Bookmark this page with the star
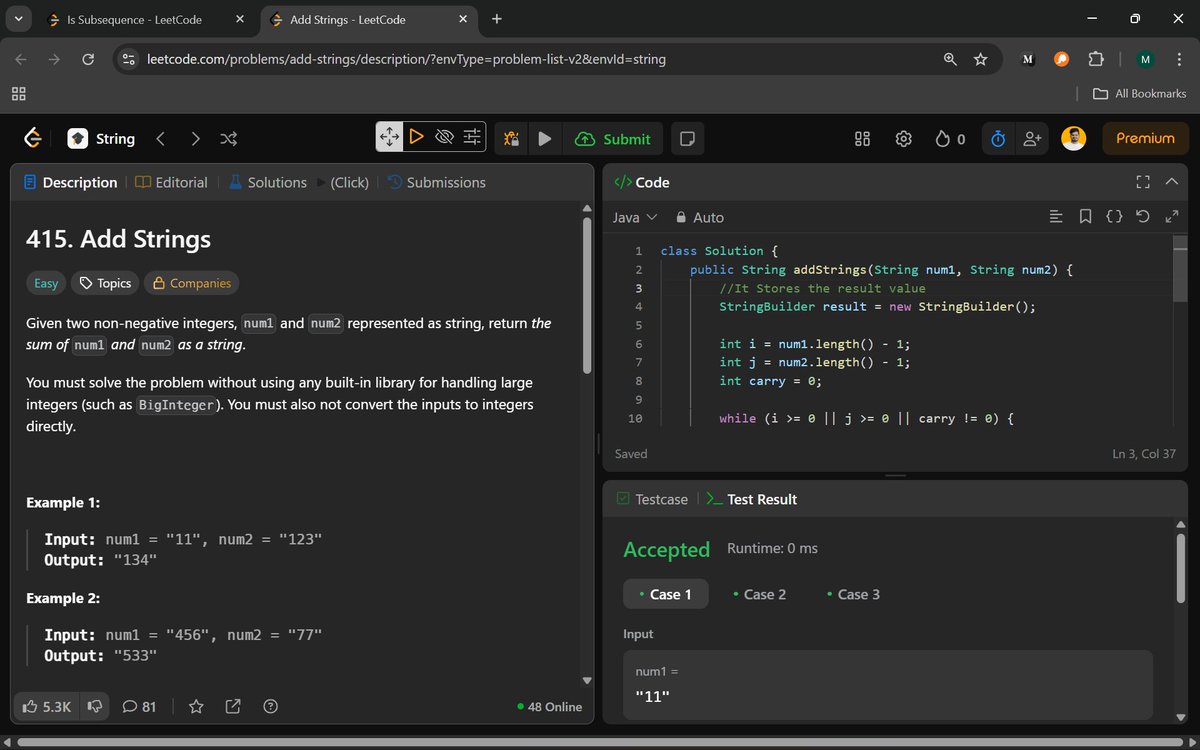Viewport: 1200px width, 750px height. coord(980,59)
